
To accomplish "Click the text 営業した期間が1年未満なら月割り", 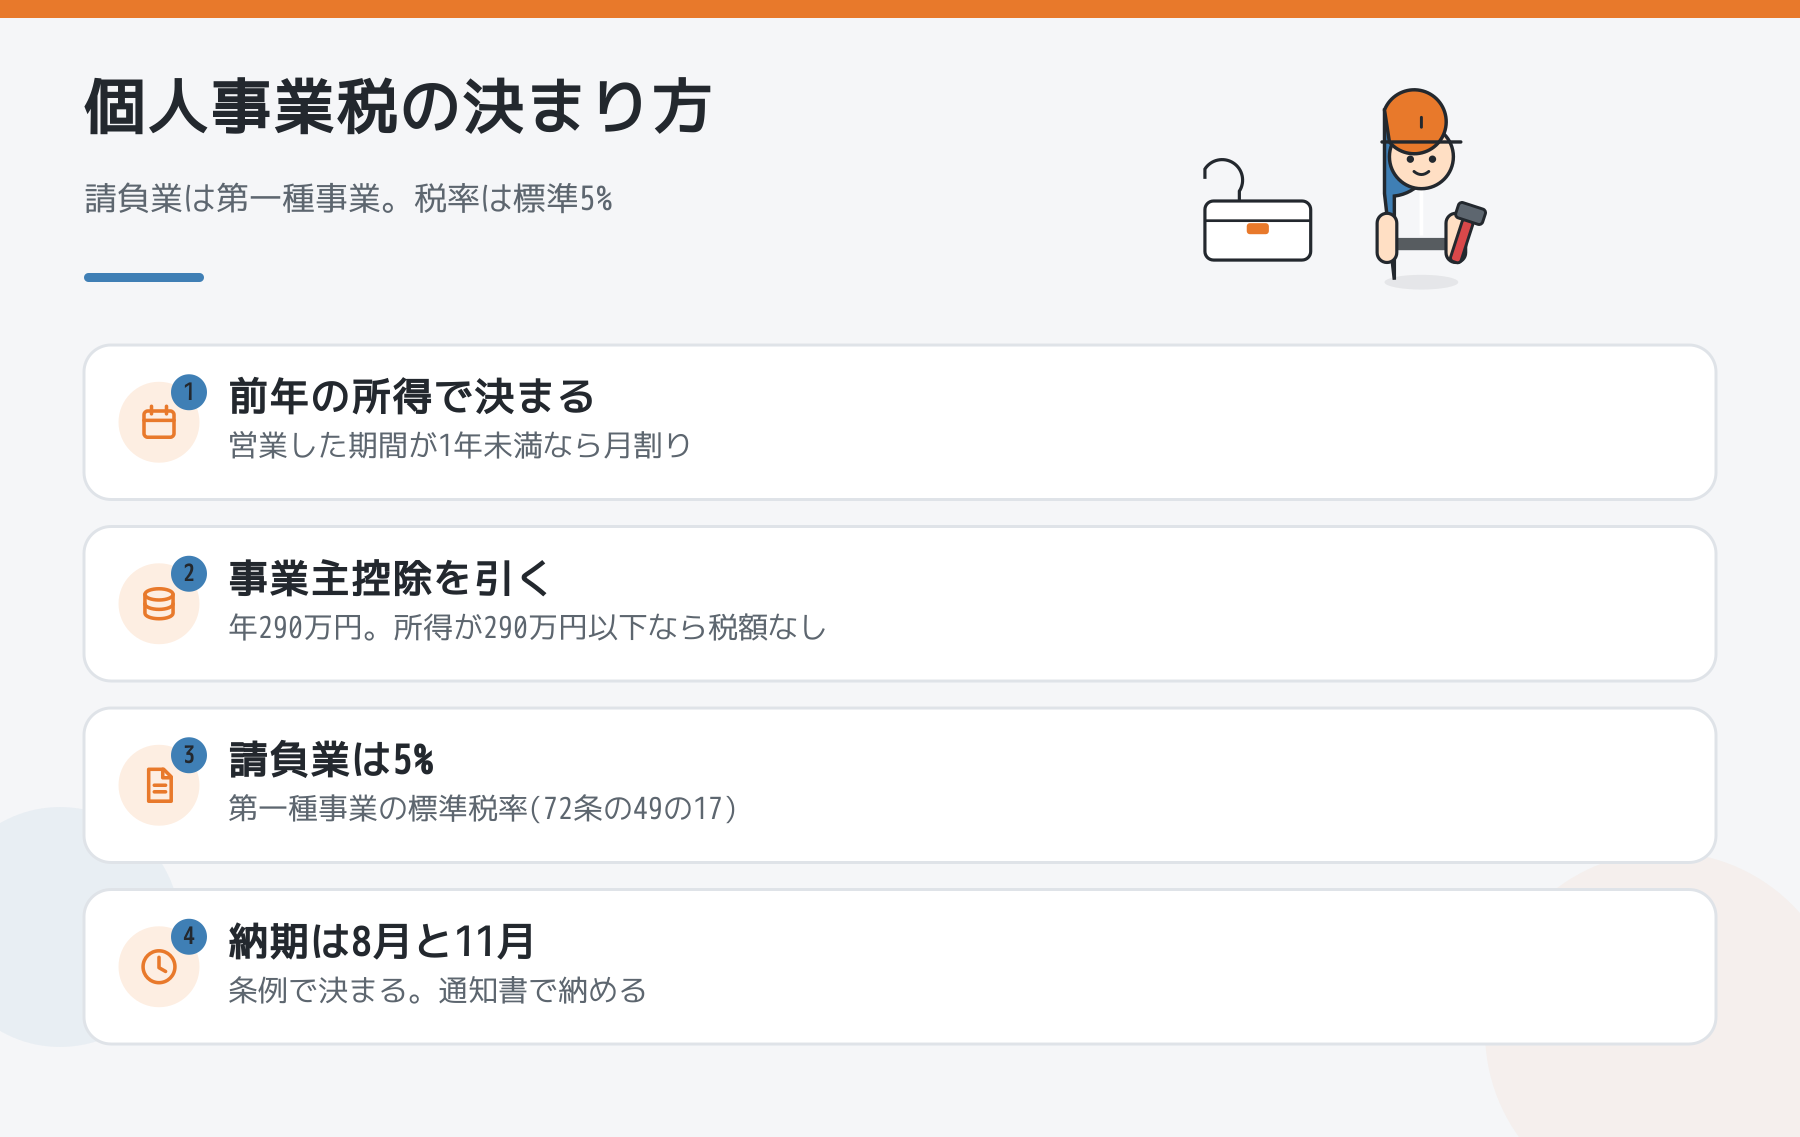I will click(460, 445).
